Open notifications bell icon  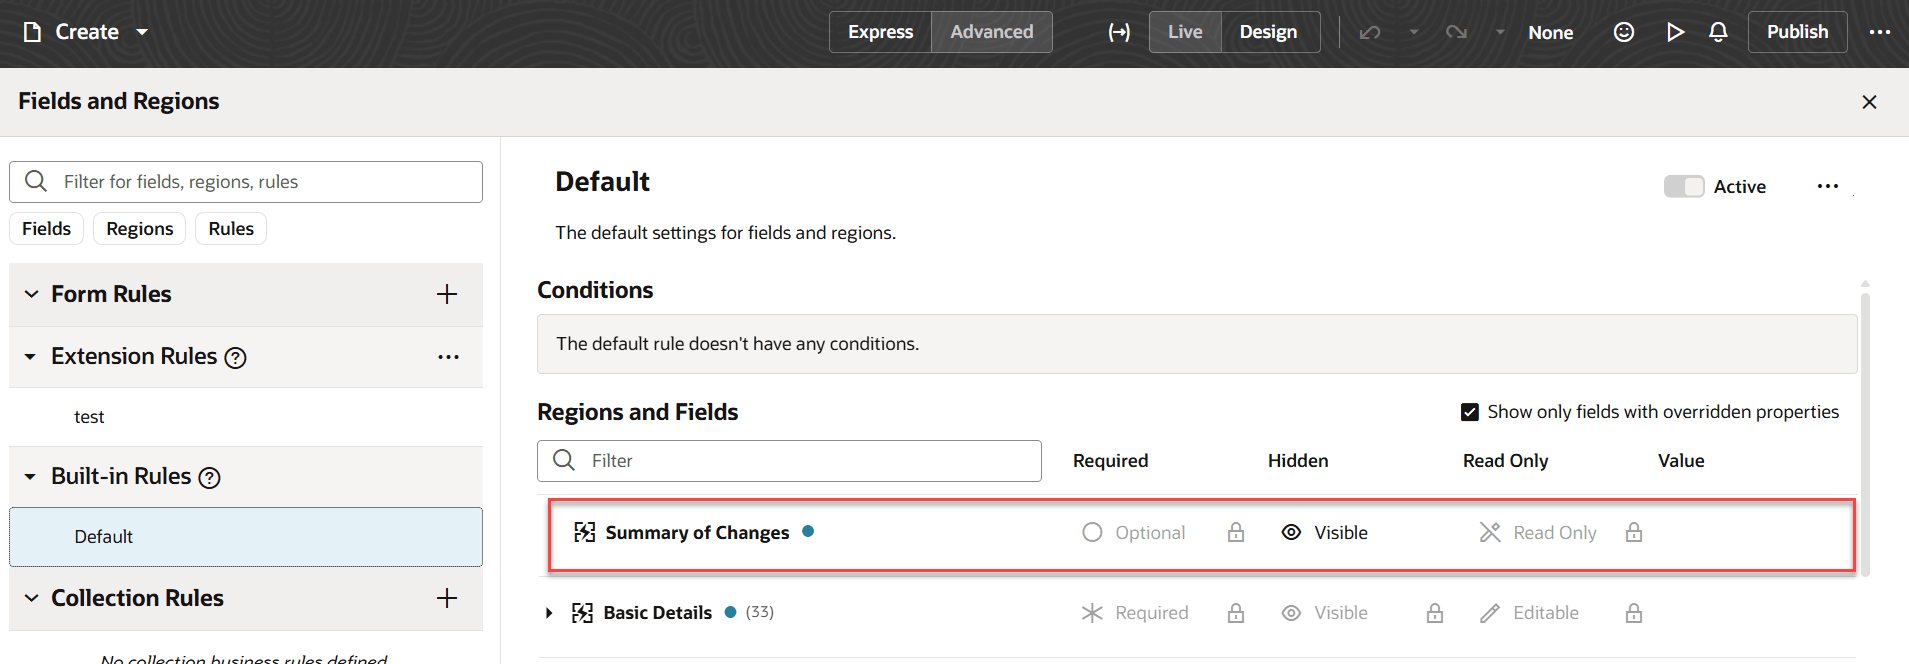[x=1718, y=32]
